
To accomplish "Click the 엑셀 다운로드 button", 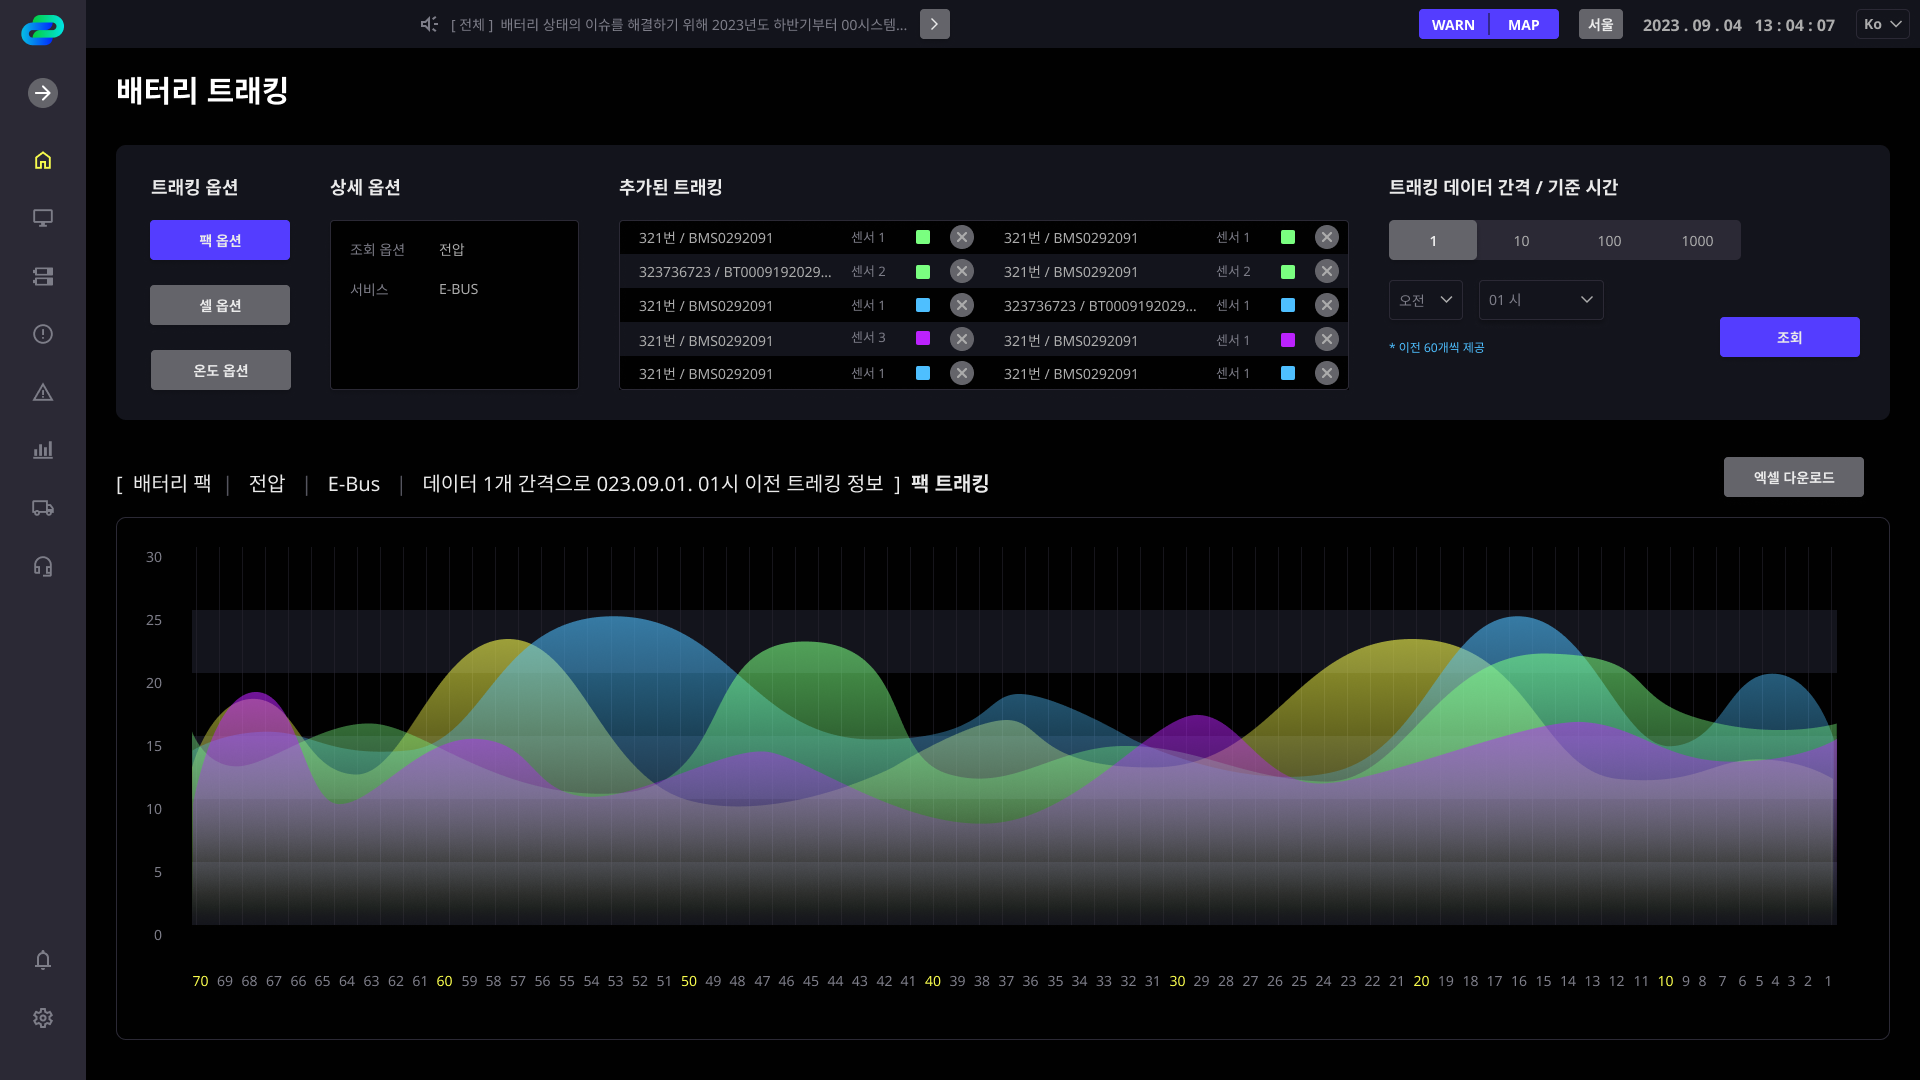I will click(x=1794, y=477).
